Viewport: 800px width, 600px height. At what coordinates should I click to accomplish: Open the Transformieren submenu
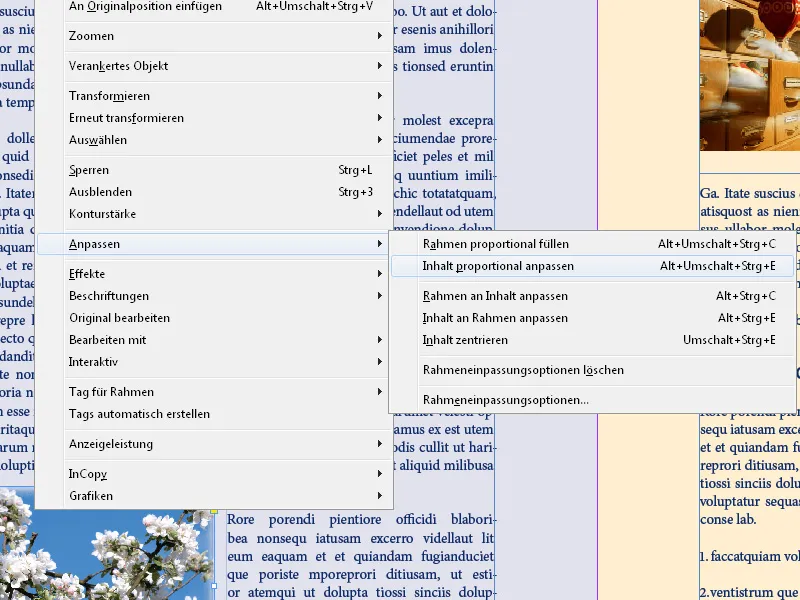coord(214,96)
